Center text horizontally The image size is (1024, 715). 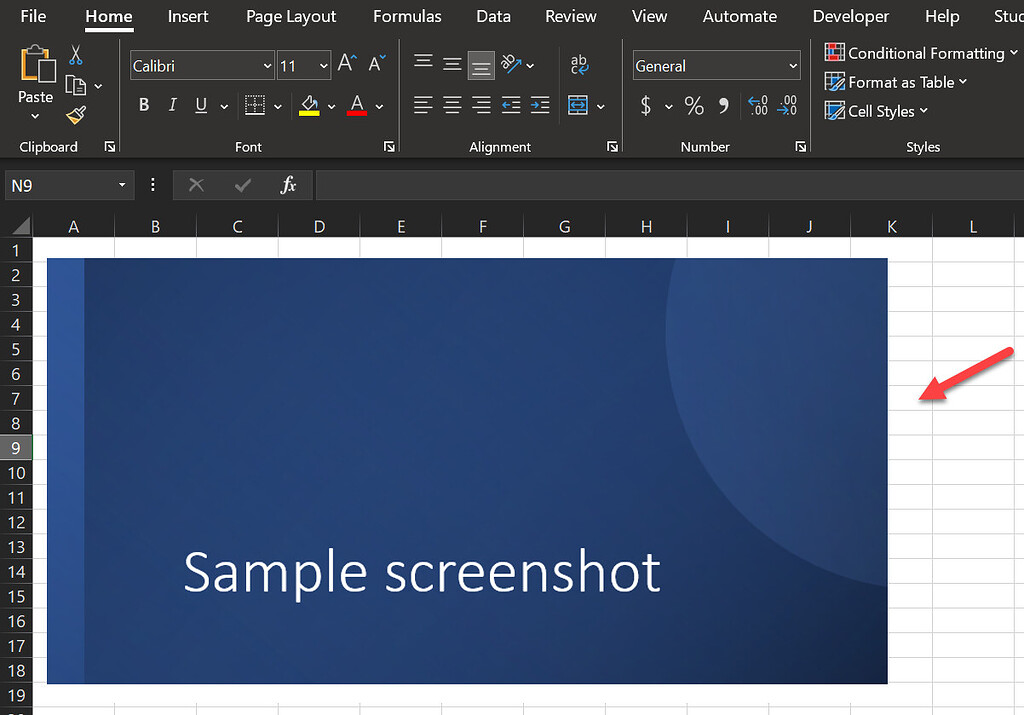[452, 105]
